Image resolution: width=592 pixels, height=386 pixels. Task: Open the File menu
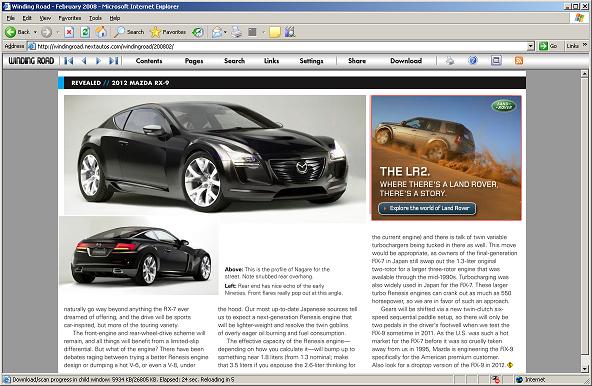pos(11,18)
